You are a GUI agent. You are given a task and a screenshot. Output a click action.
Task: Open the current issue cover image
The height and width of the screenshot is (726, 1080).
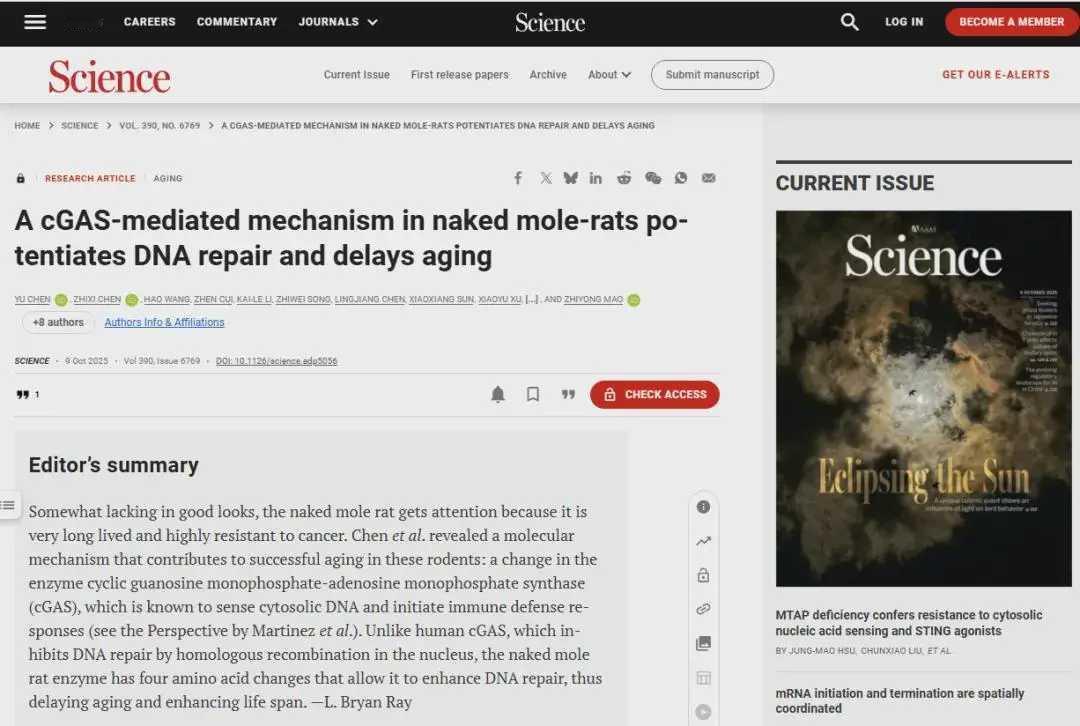(924, 399)
